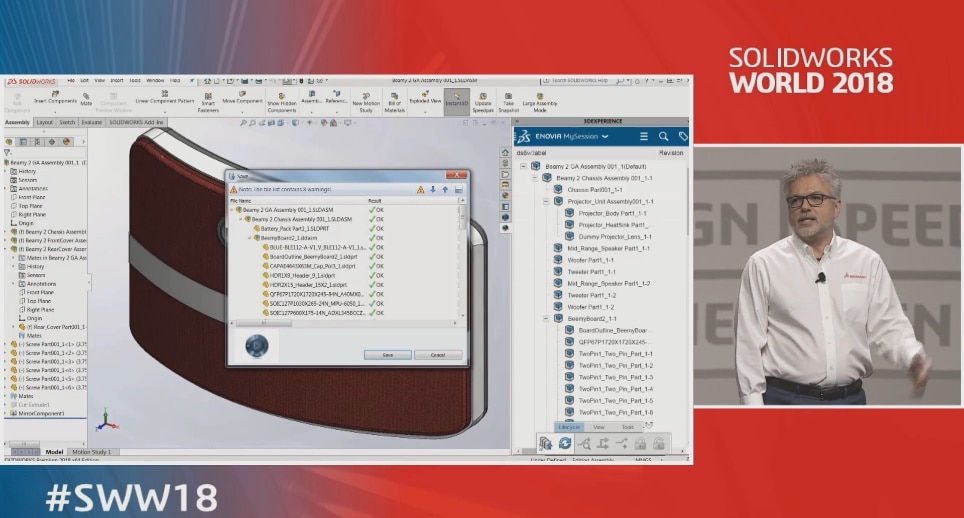Collapse Beamy 2 GA Assembly 001_1(Default) node

523,167
